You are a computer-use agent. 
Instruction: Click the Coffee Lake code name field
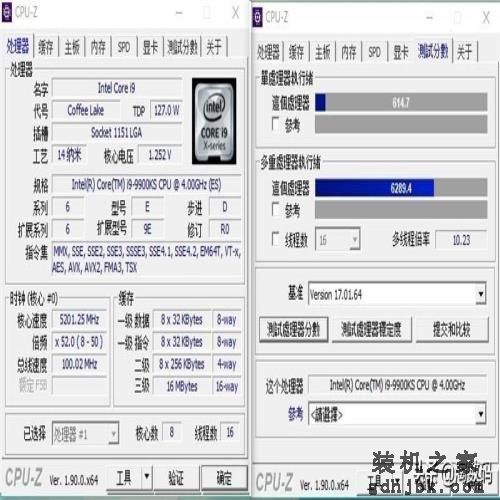click(x=86, y=110)
